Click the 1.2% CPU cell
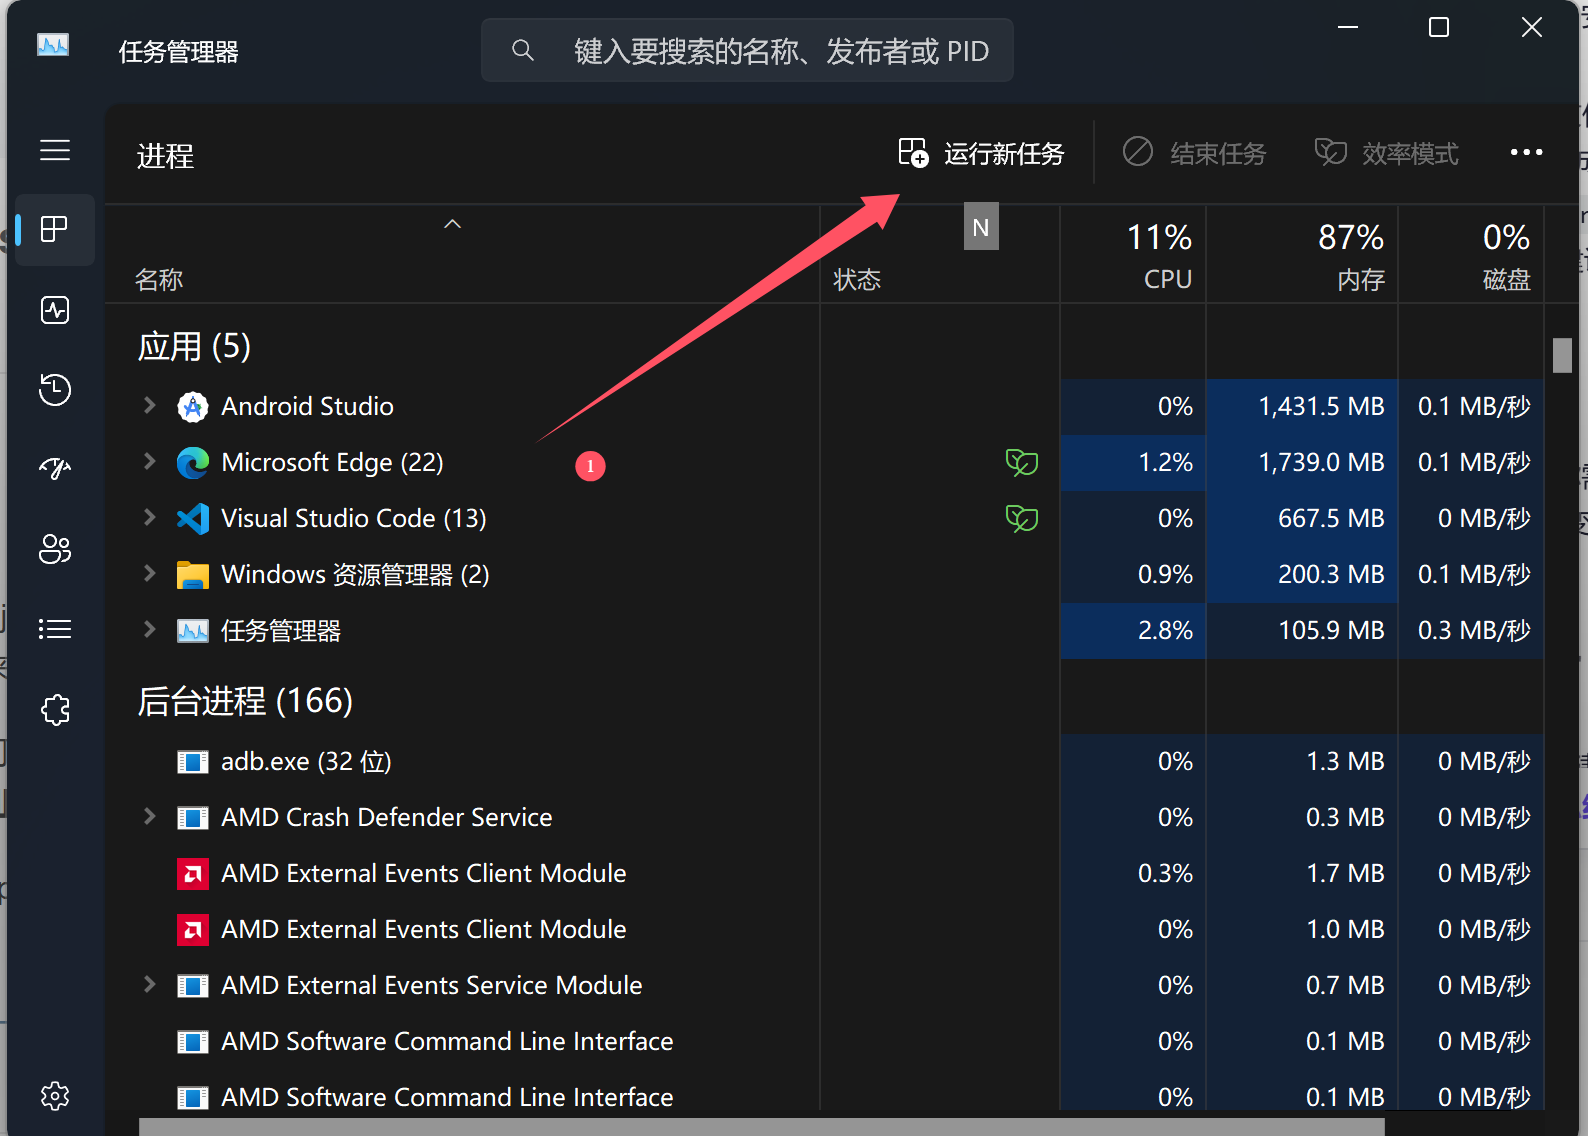The width and height of the screenshot is (1588, 1136). [1133, 463]
